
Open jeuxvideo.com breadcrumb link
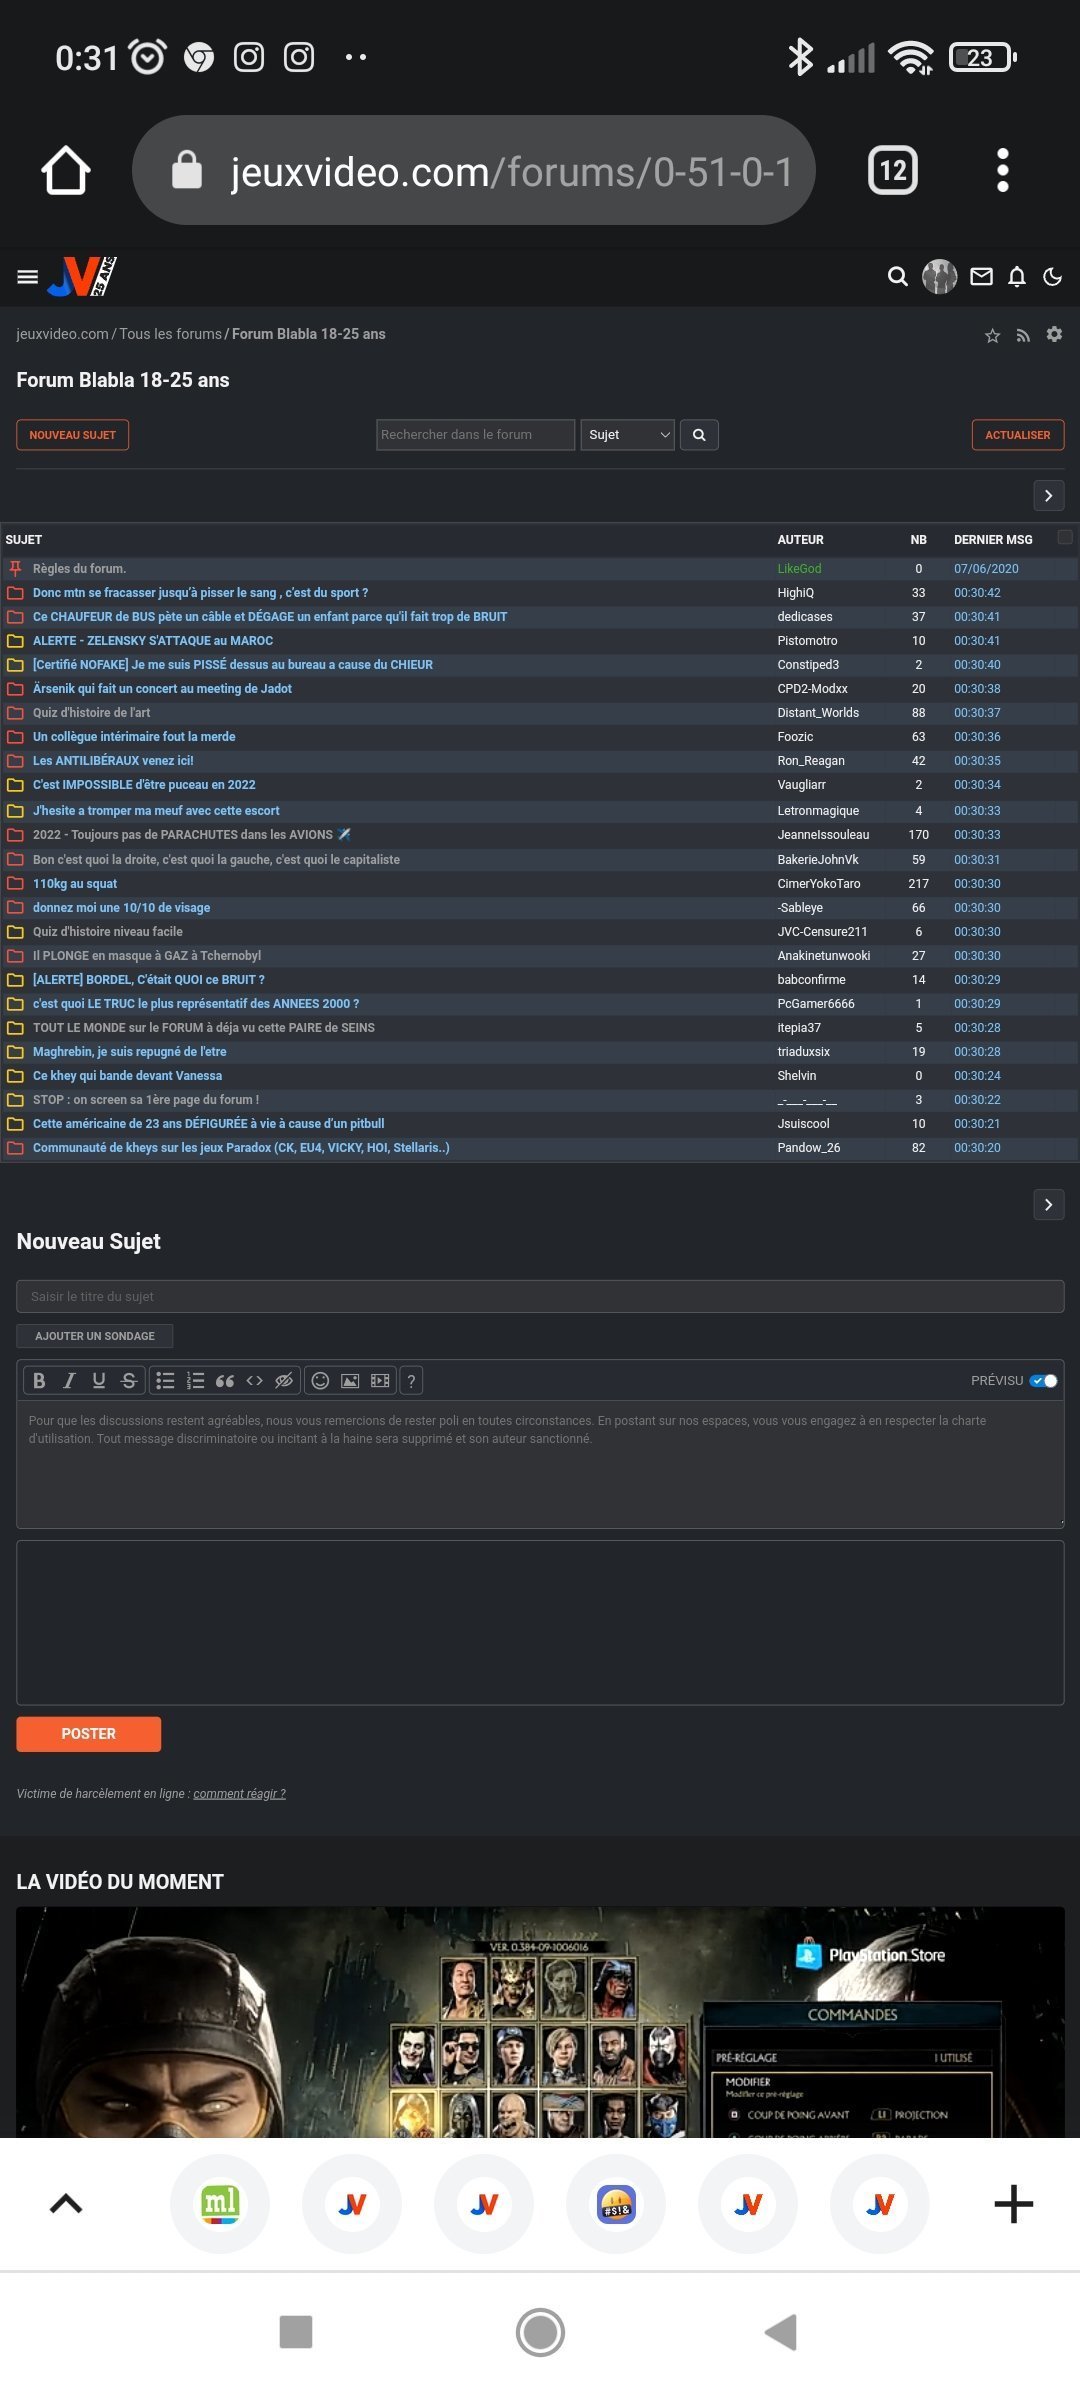(x=62, y=334)
